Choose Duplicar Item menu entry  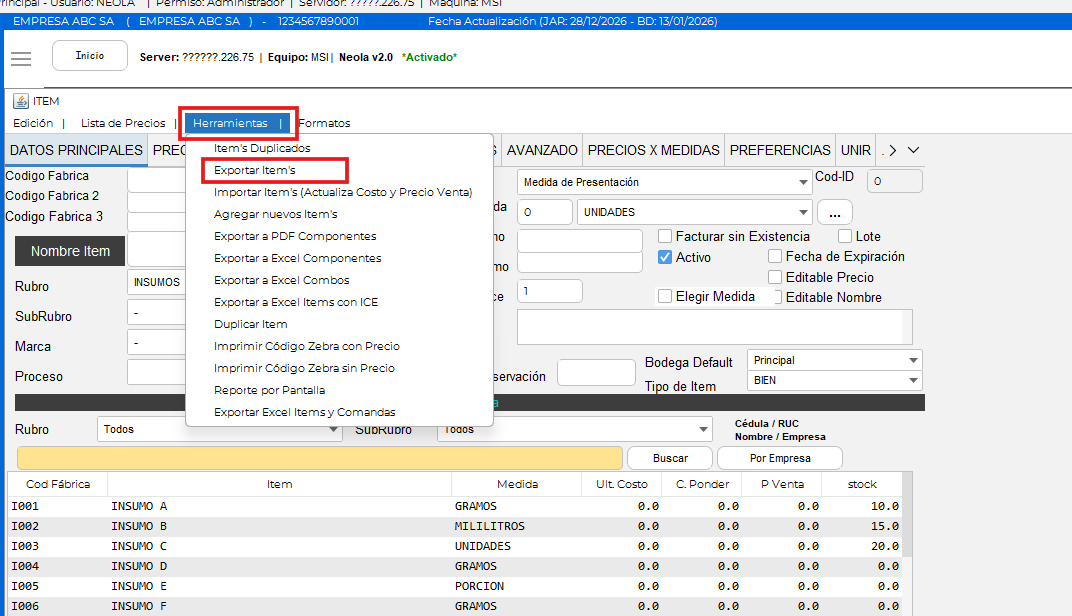point(251,324)
